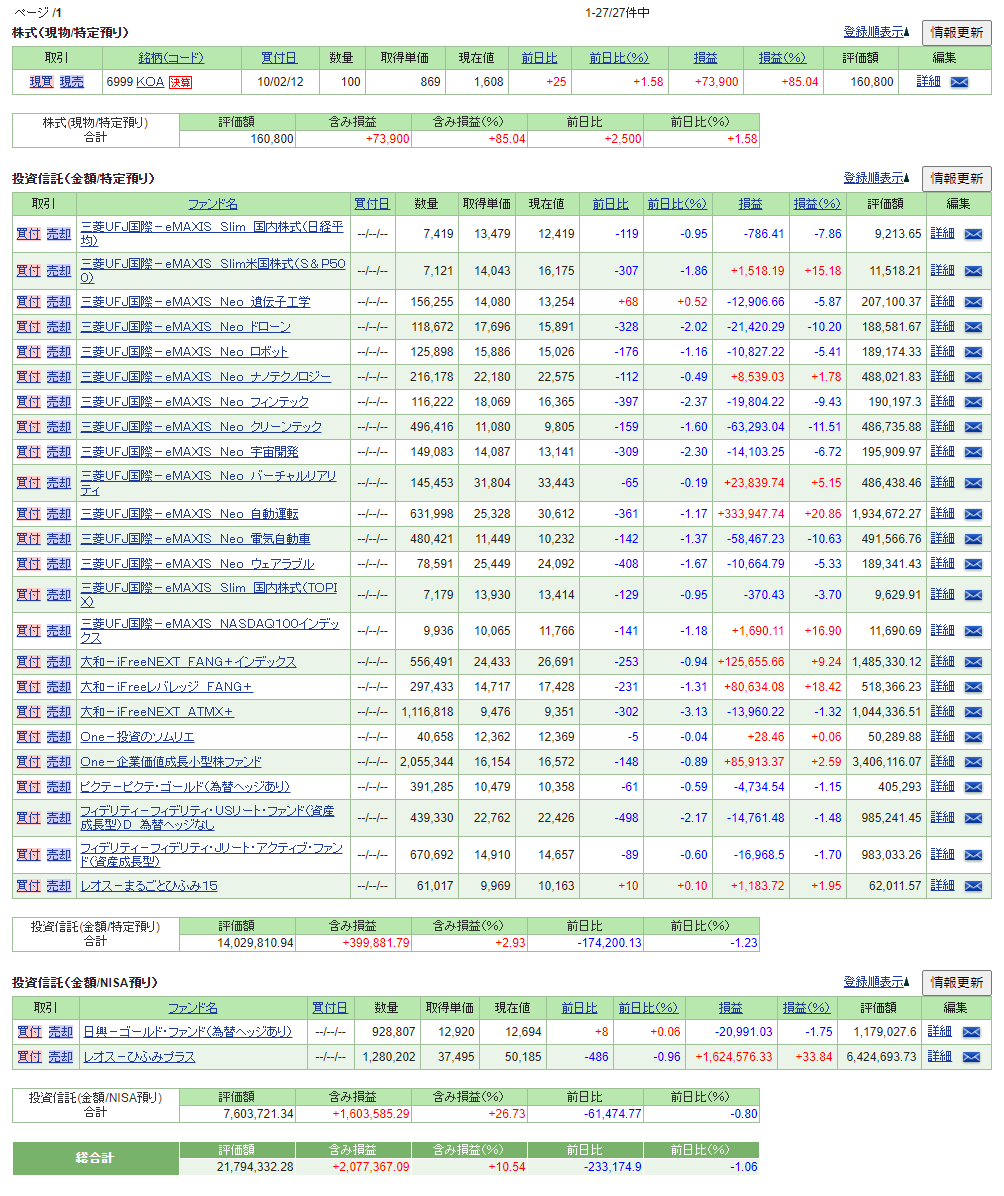Sort 特定預り funds by ファンド名 header

[213, 204]
